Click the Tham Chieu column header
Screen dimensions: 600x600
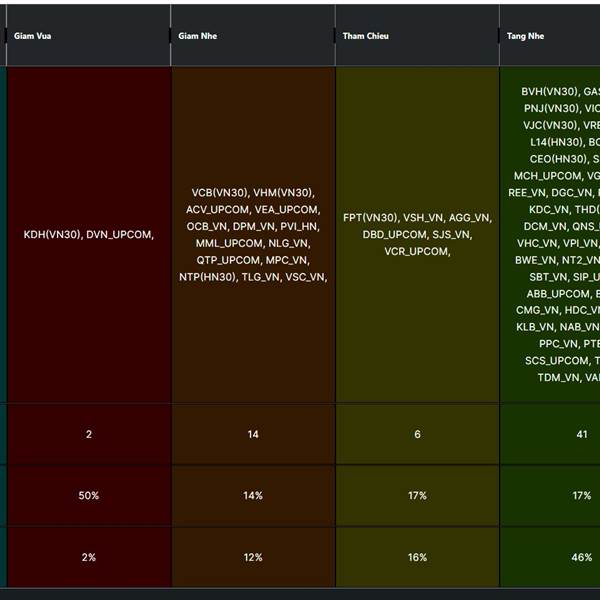(x=417, y=36)
